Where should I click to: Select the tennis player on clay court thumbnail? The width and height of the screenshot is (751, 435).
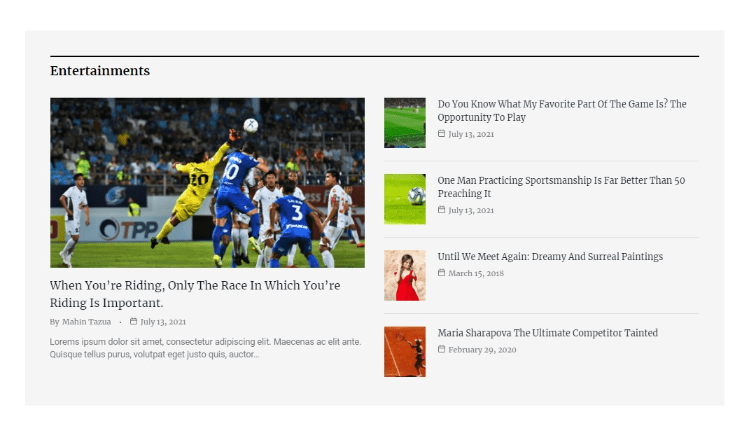pyautogui.click(x=404, y=351)
